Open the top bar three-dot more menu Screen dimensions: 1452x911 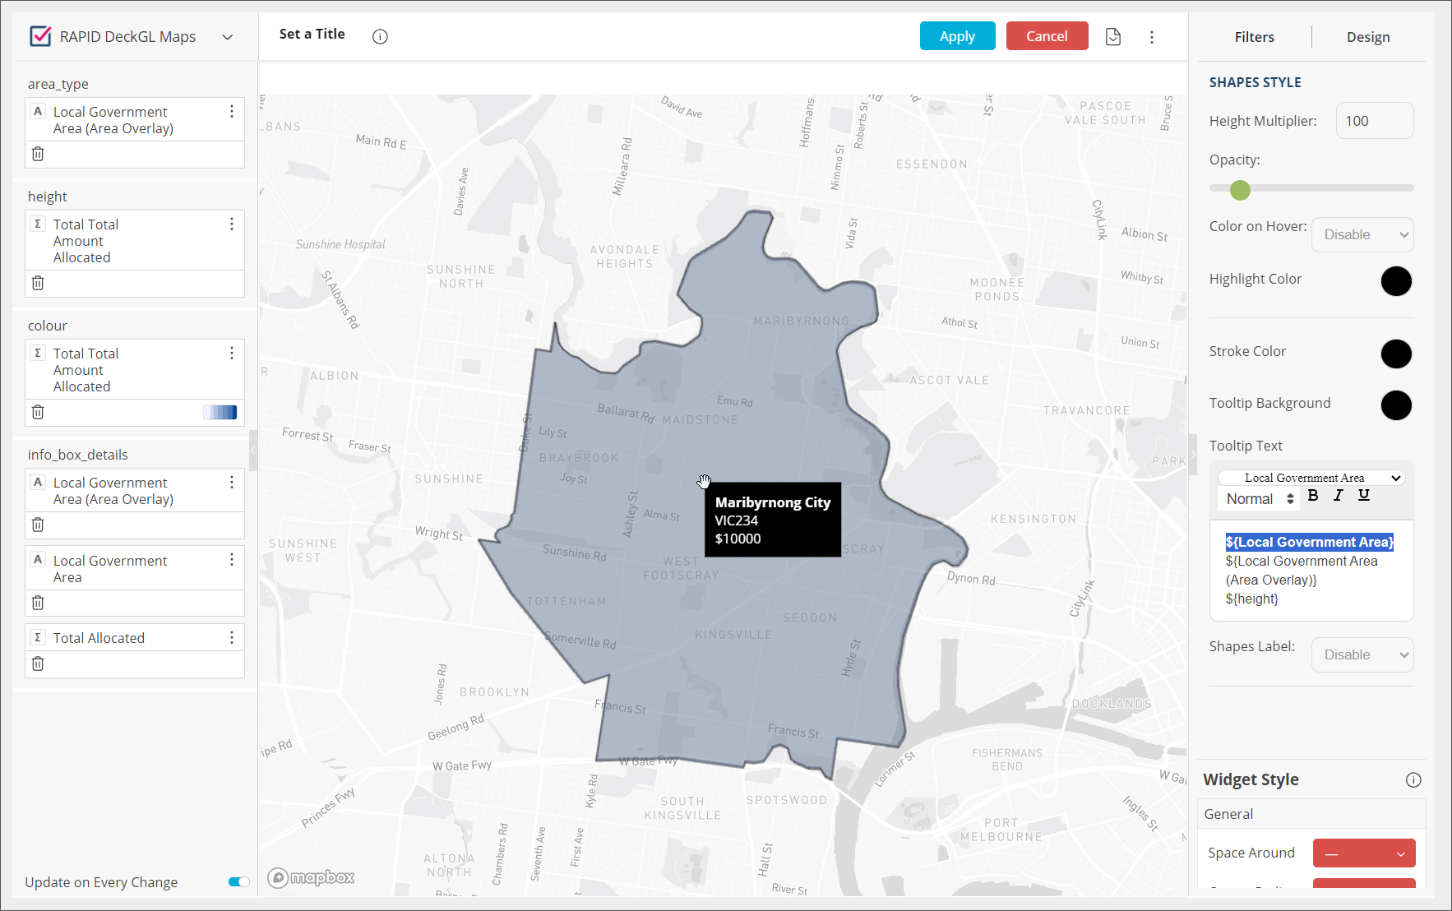(x=1152, y=37)
